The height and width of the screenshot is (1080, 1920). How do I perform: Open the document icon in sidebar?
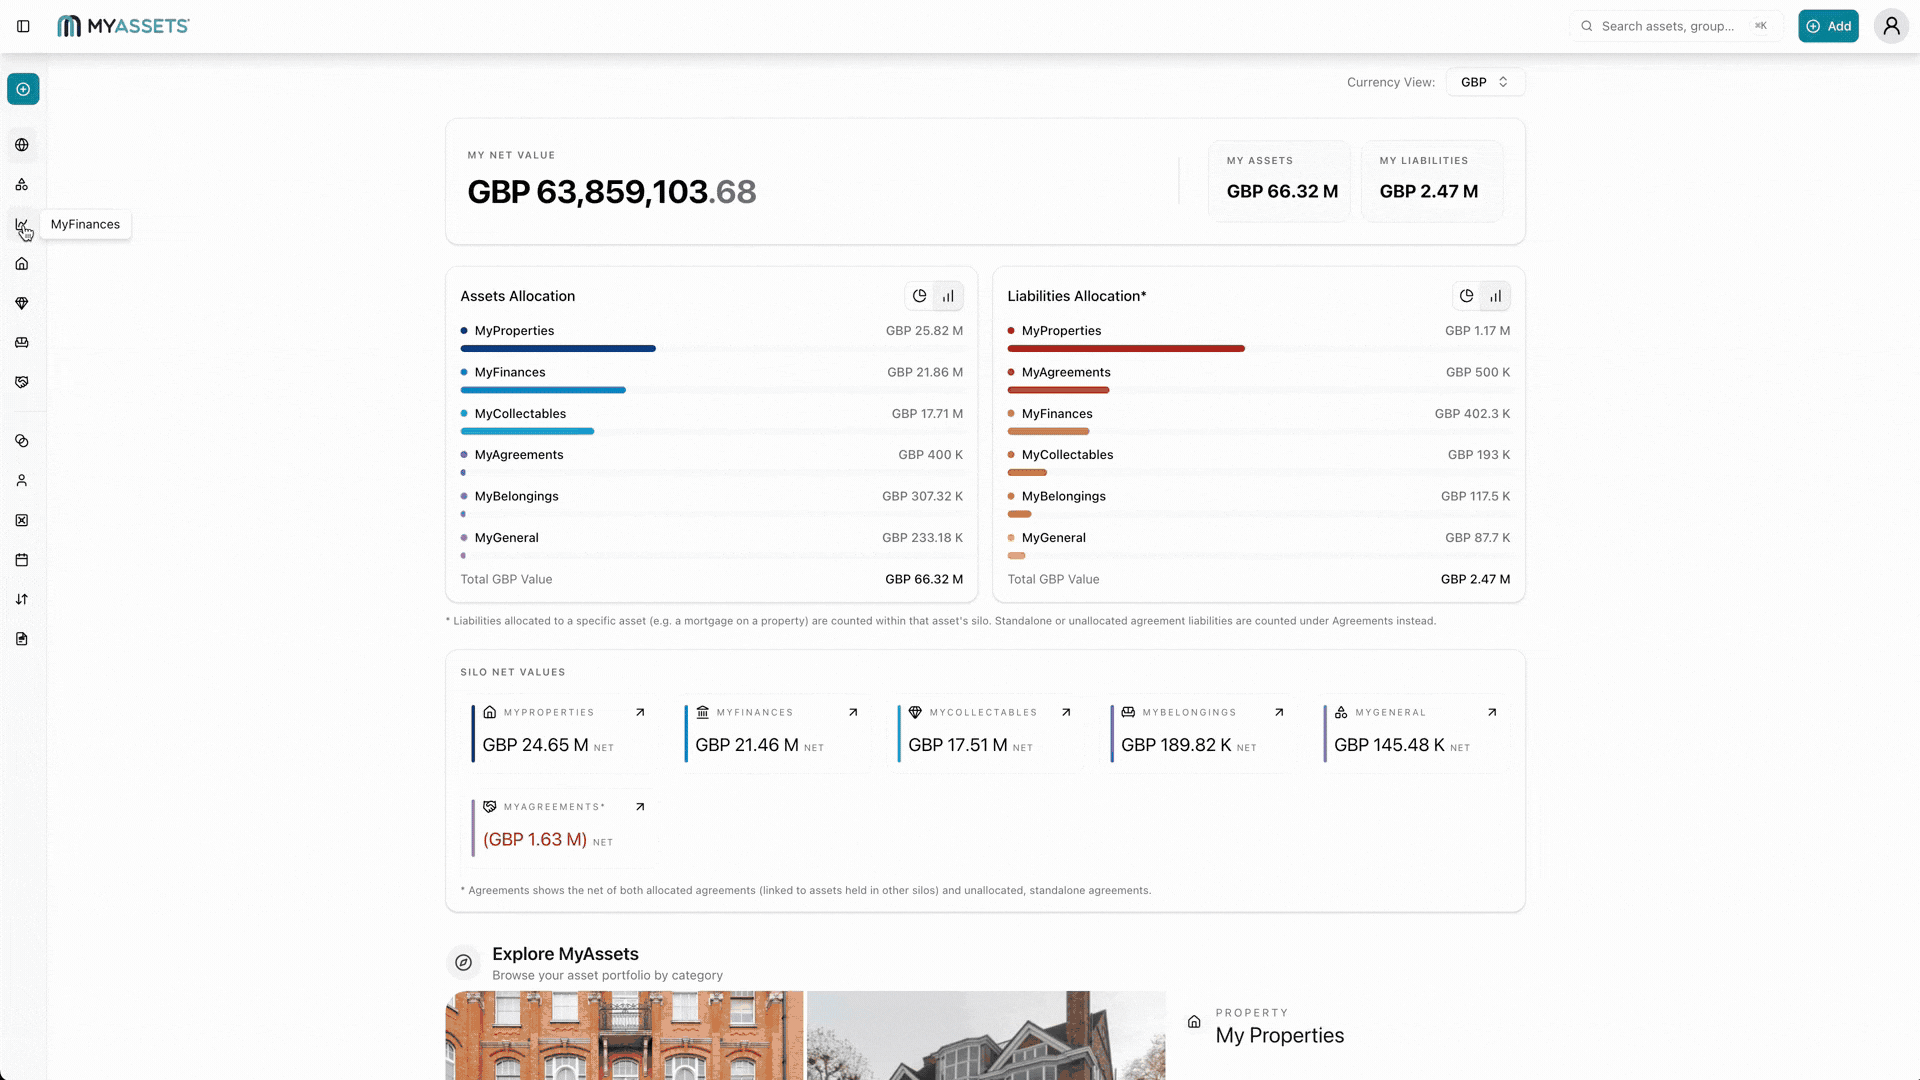pos(22,639)
